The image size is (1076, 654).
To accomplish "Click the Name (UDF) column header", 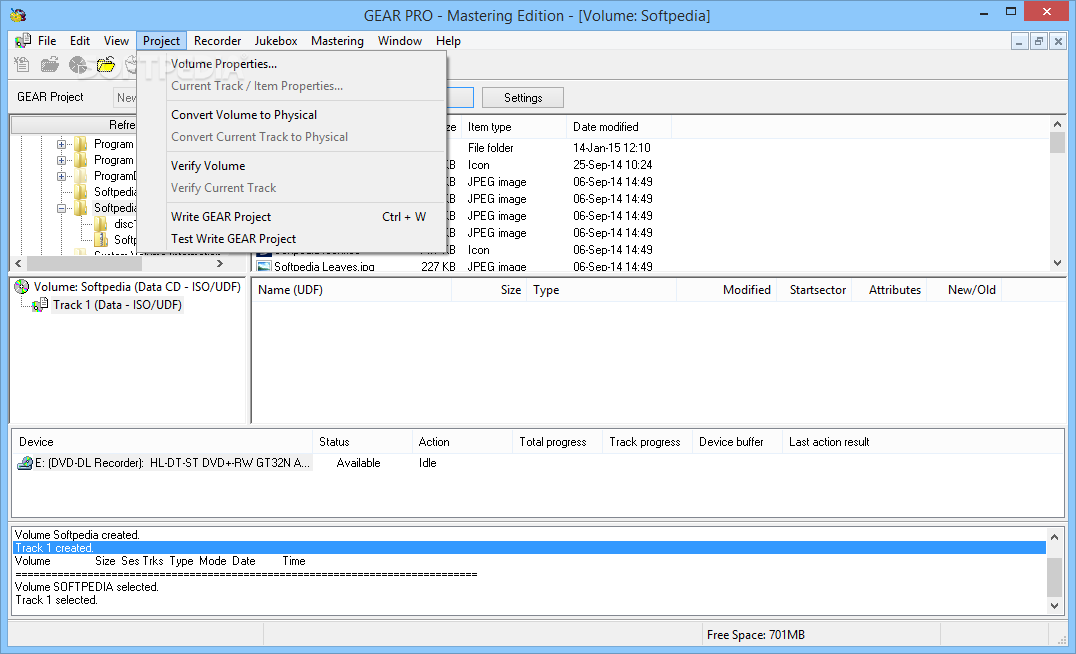I will click(352, 290).
